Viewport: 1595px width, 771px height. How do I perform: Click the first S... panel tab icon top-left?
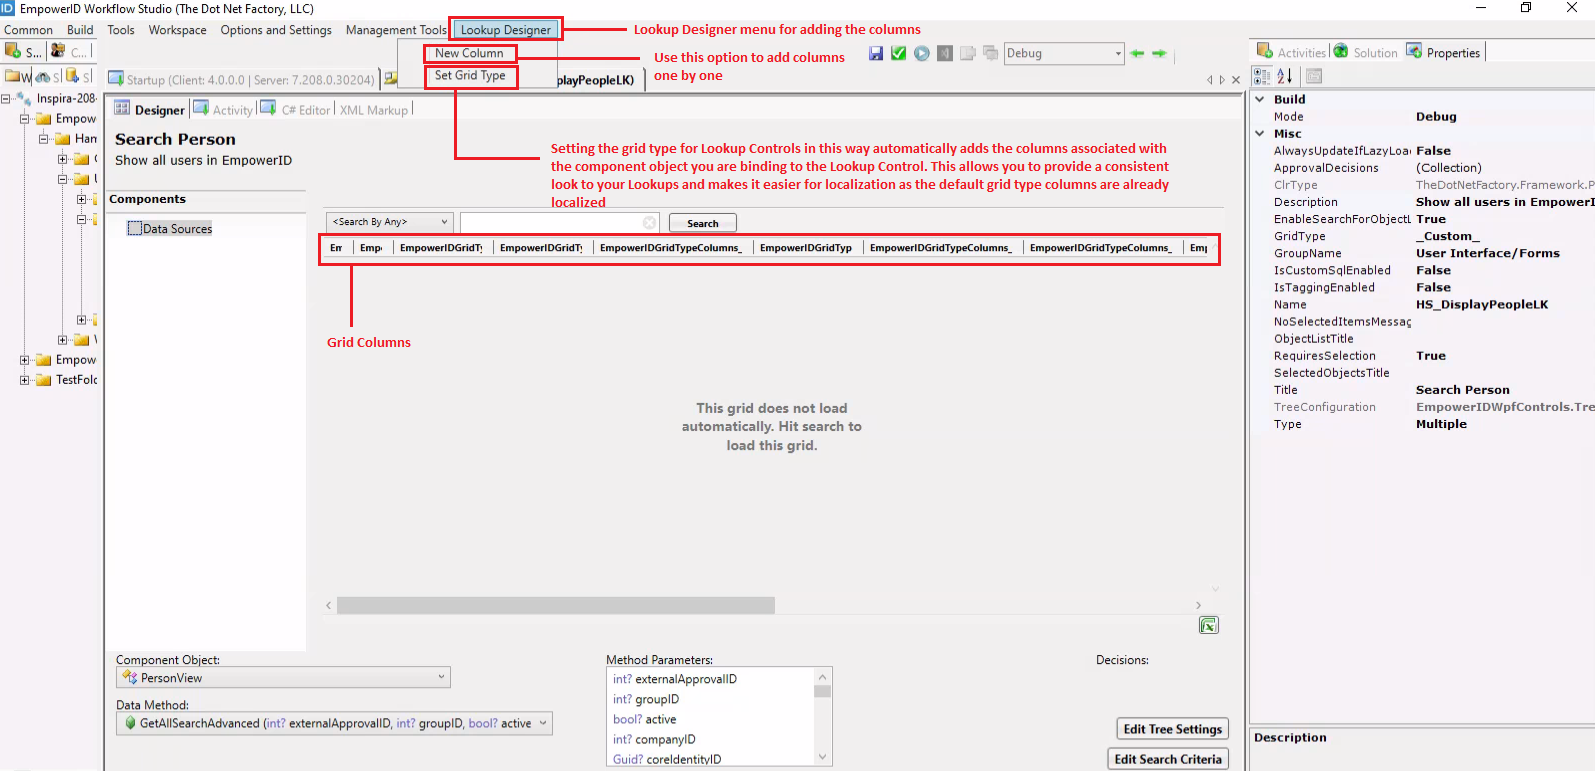13,51
